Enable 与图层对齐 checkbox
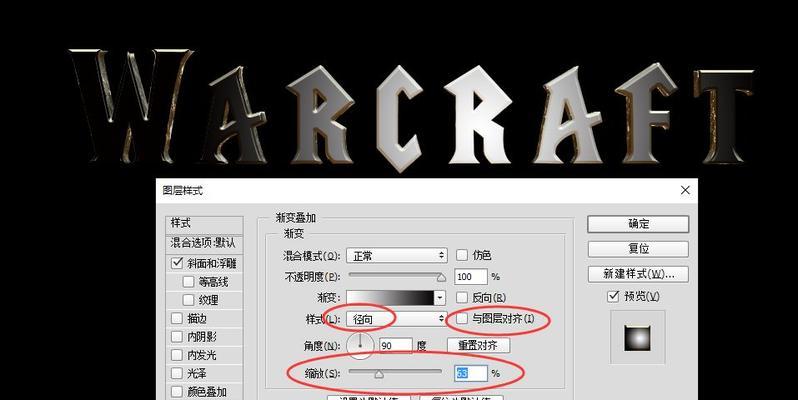Viewport: 798px width, 400px height. pyautogui.click(x=462, y=319)
